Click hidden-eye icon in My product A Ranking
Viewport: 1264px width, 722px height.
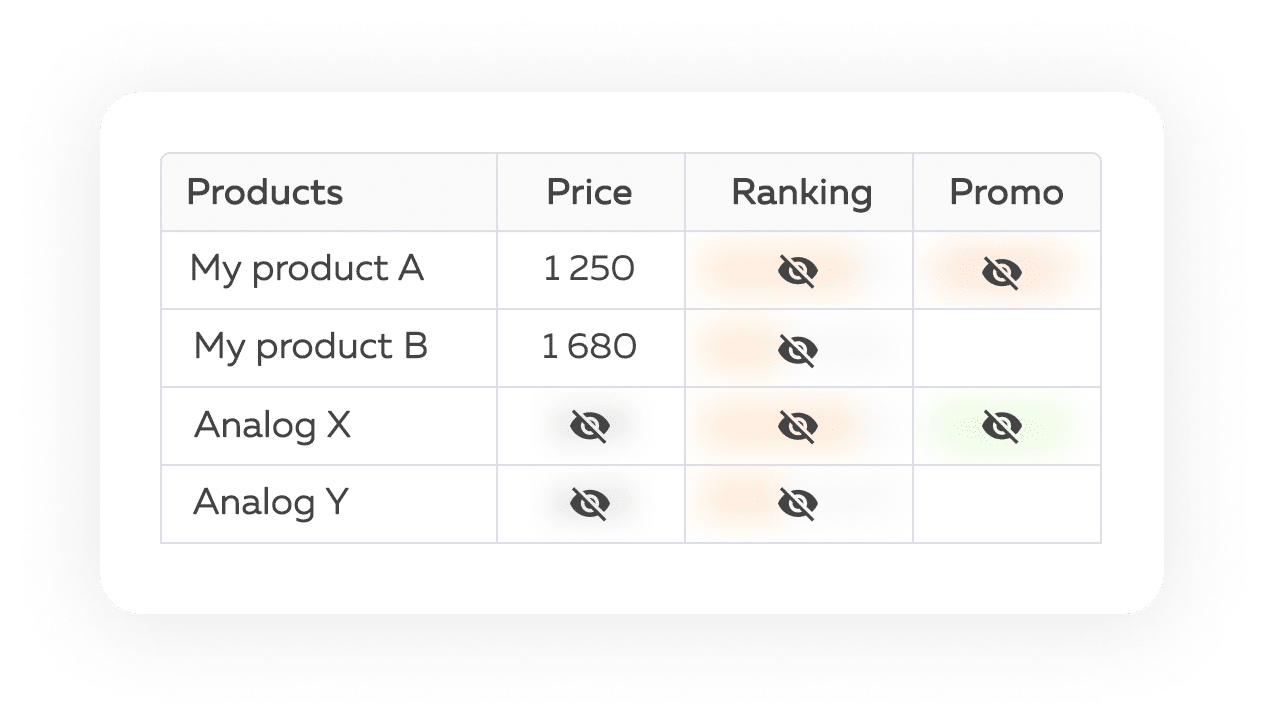(x=798, y=271)
